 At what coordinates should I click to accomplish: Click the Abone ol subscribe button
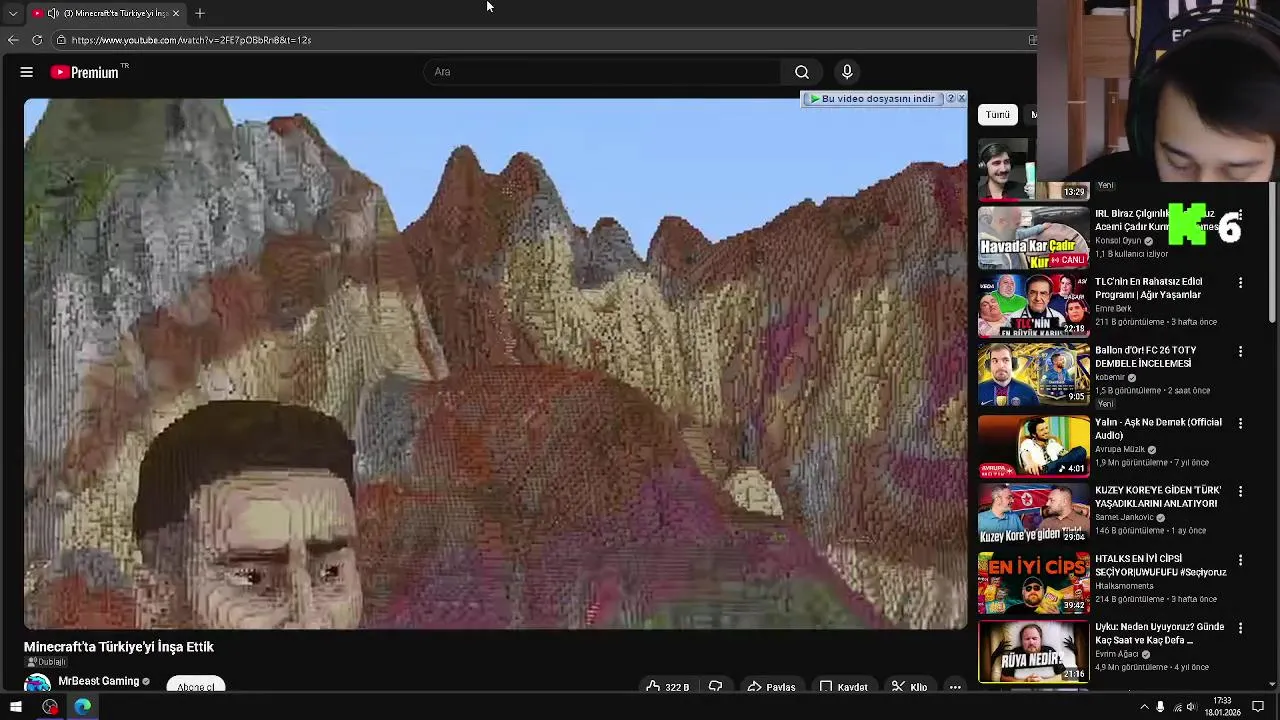(x=195, y=686)
